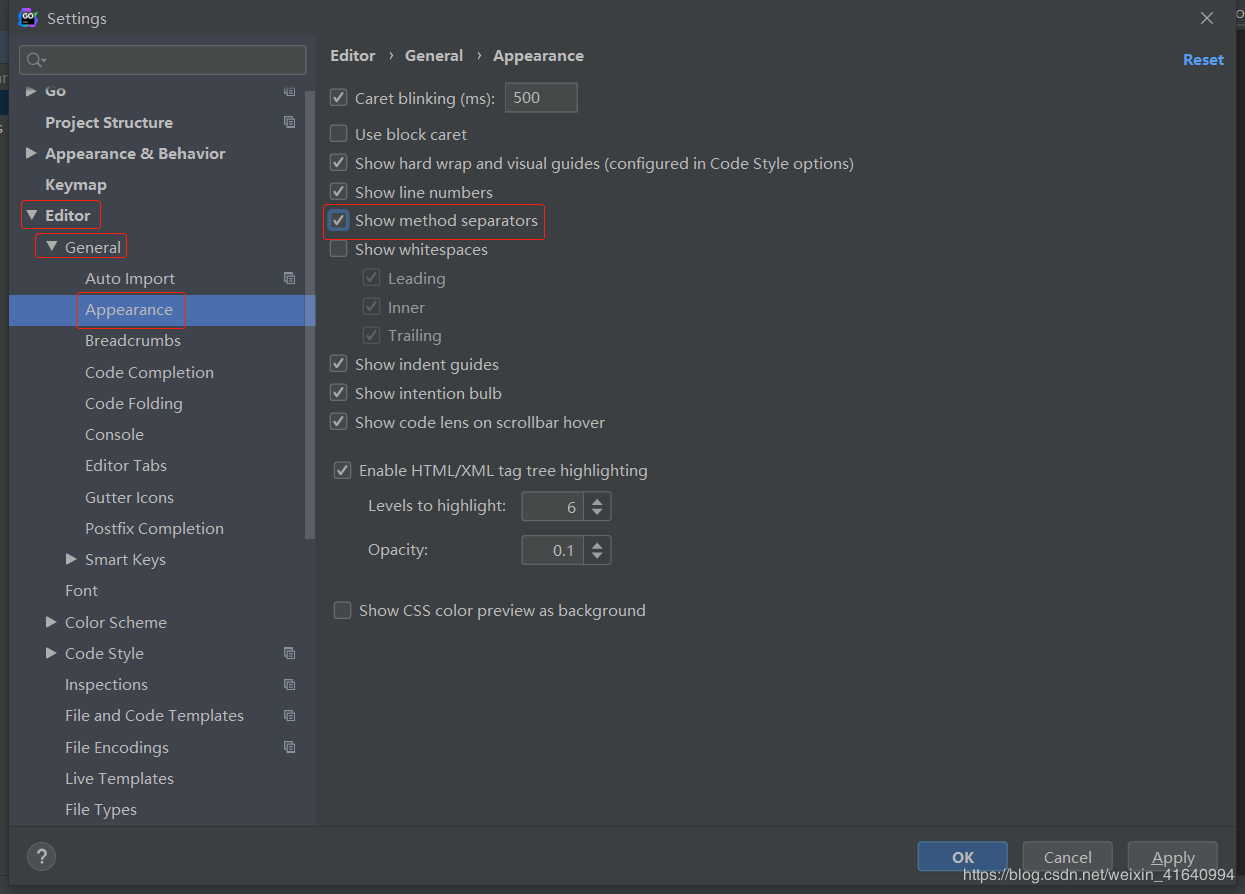Click Levels to highlight value field

click(x=553, y=506)
